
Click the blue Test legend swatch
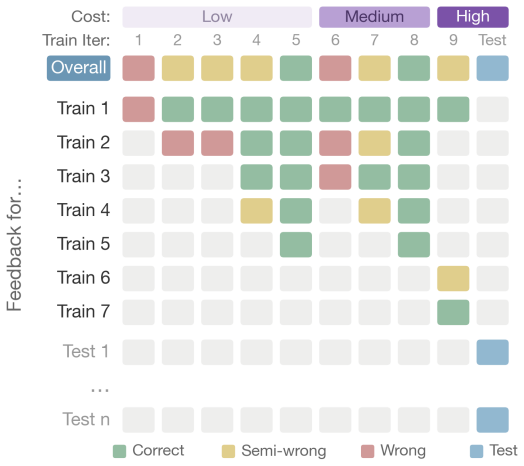[476, 451]
